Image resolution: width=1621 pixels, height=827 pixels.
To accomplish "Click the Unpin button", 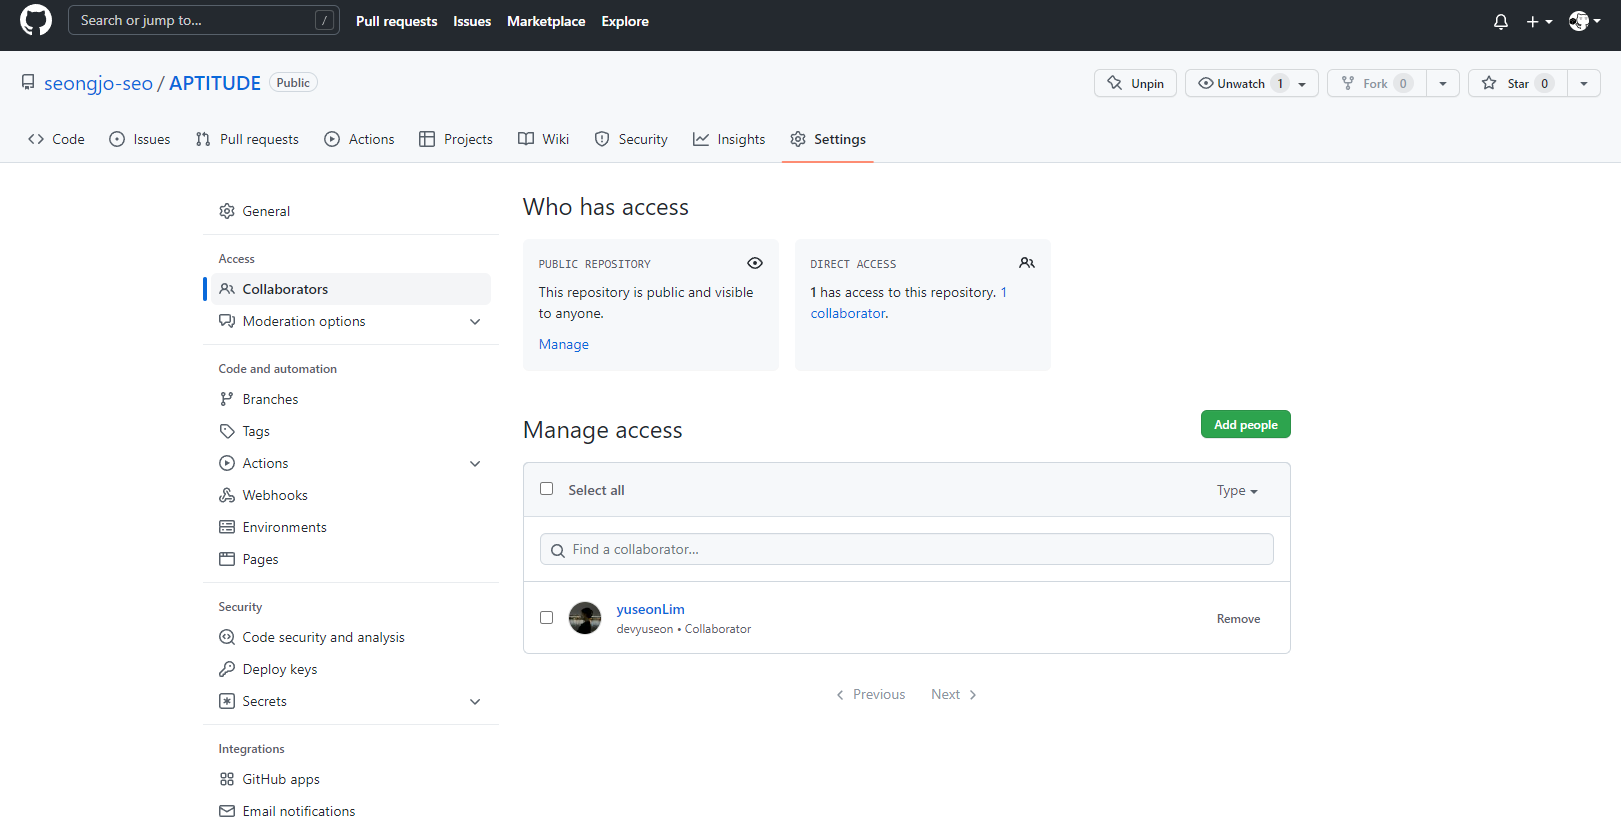I will (1135, 83).
